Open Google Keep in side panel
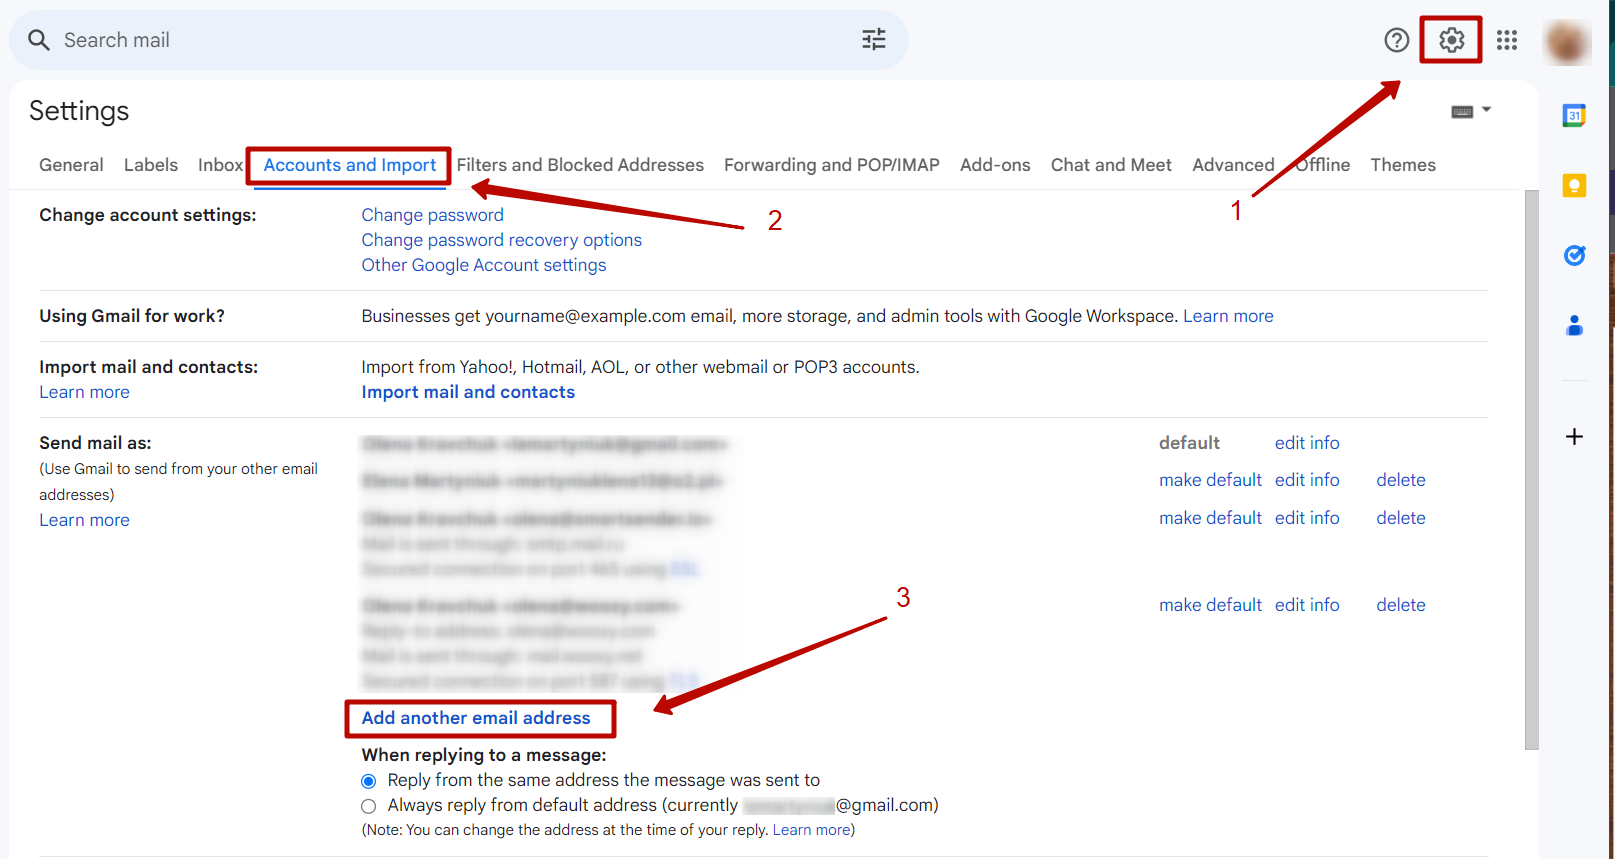Image resolution: width=1615 pixels, height=859 pixels. pyautogui.click(x=1574, y=186)
